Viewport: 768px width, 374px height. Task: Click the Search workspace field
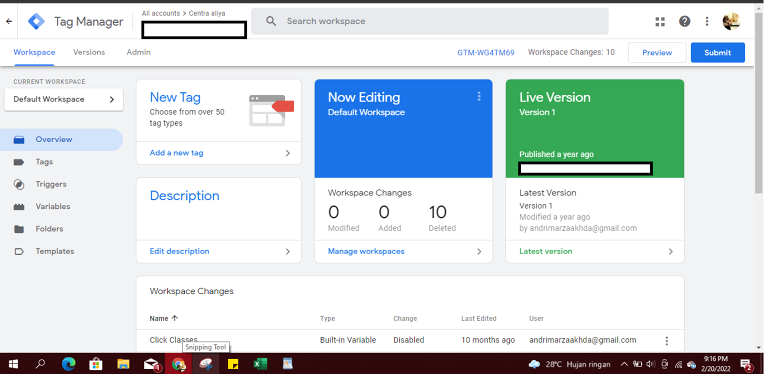[x=430, y=21]
